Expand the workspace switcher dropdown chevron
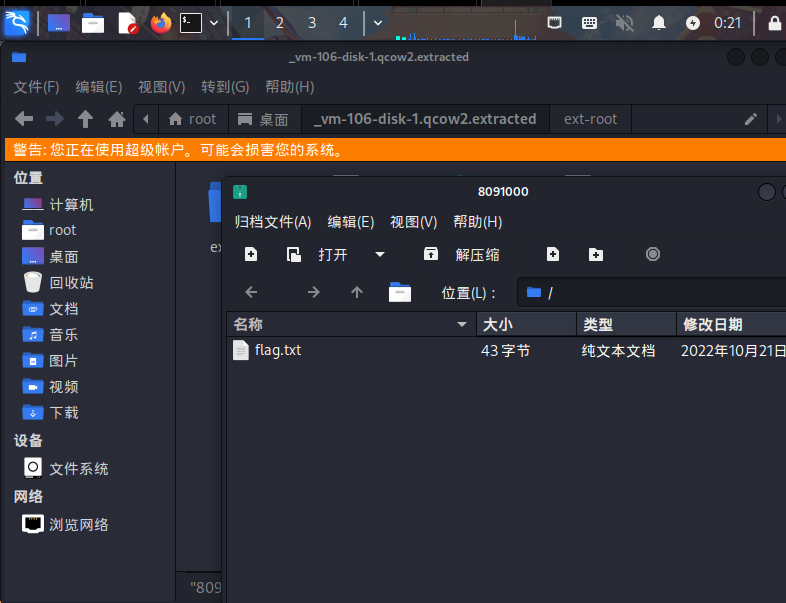786x603 pixels. 377,22
